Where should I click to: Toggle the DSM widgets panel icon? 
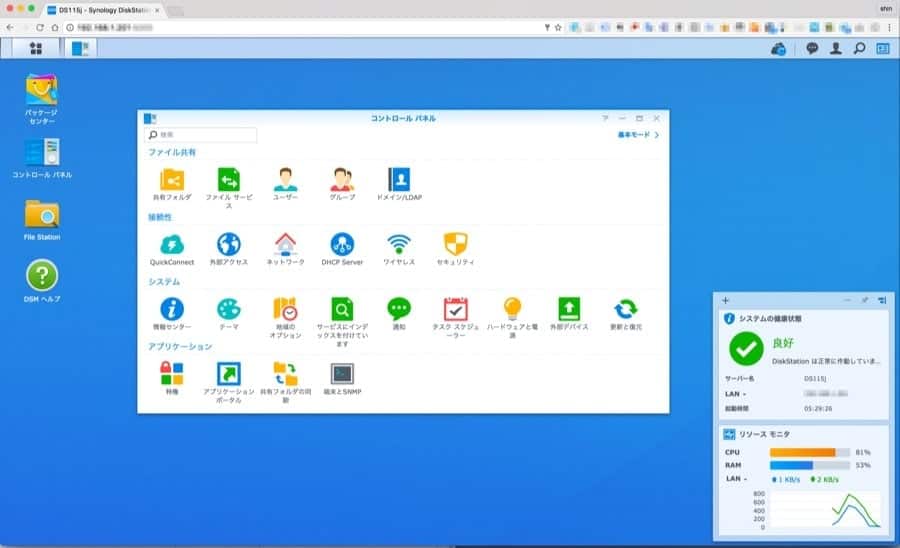pyautogui.click(x=883, y=49)
